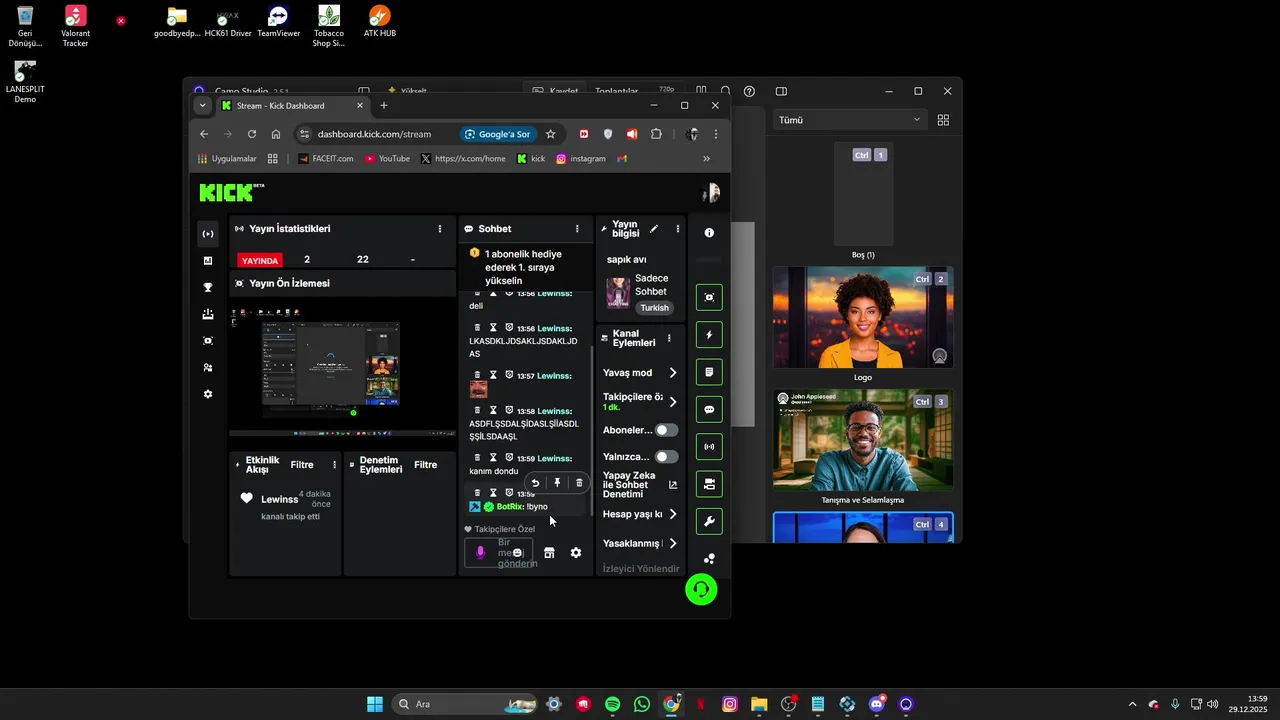Click the Windows Start button
The width and height of the screenshot is (1280, 720).
(x=375, y=704)
